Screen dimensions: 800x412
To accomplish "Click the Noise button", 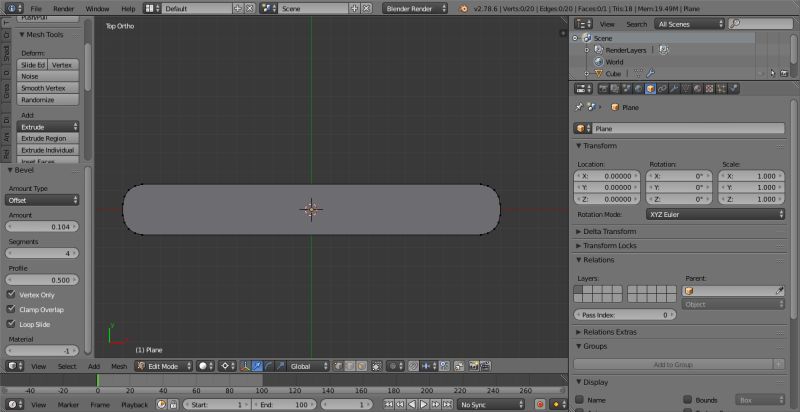I will (x=48, y=76).
